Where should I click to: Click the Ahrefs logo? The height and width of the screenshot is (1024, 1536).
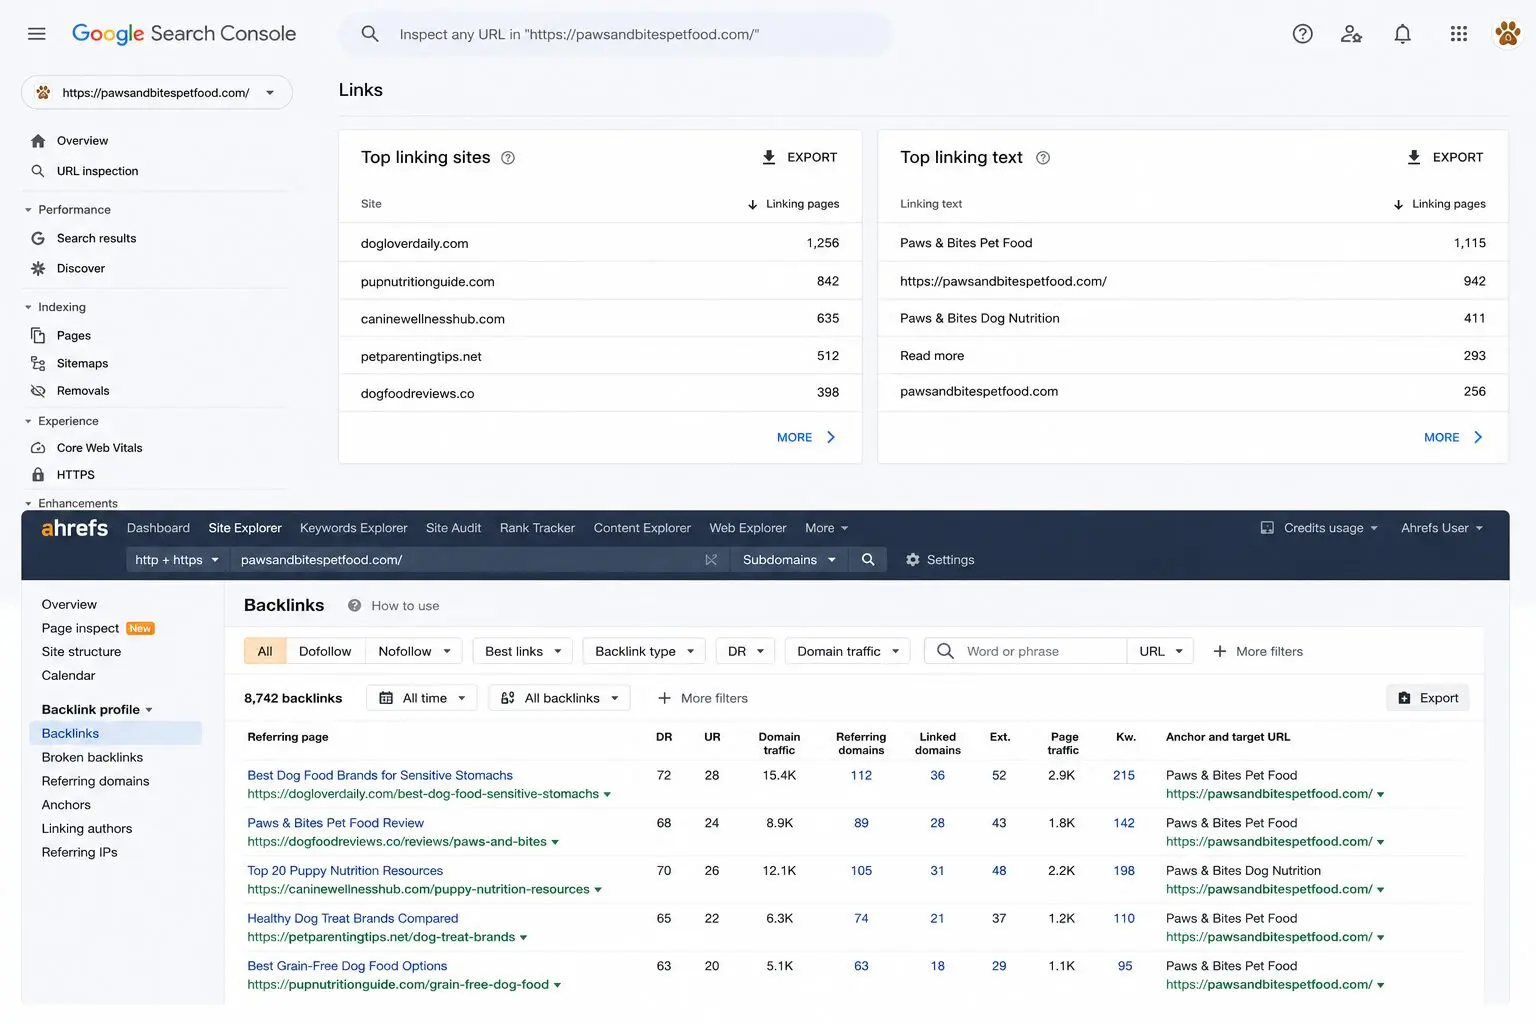tap(74, 528)
